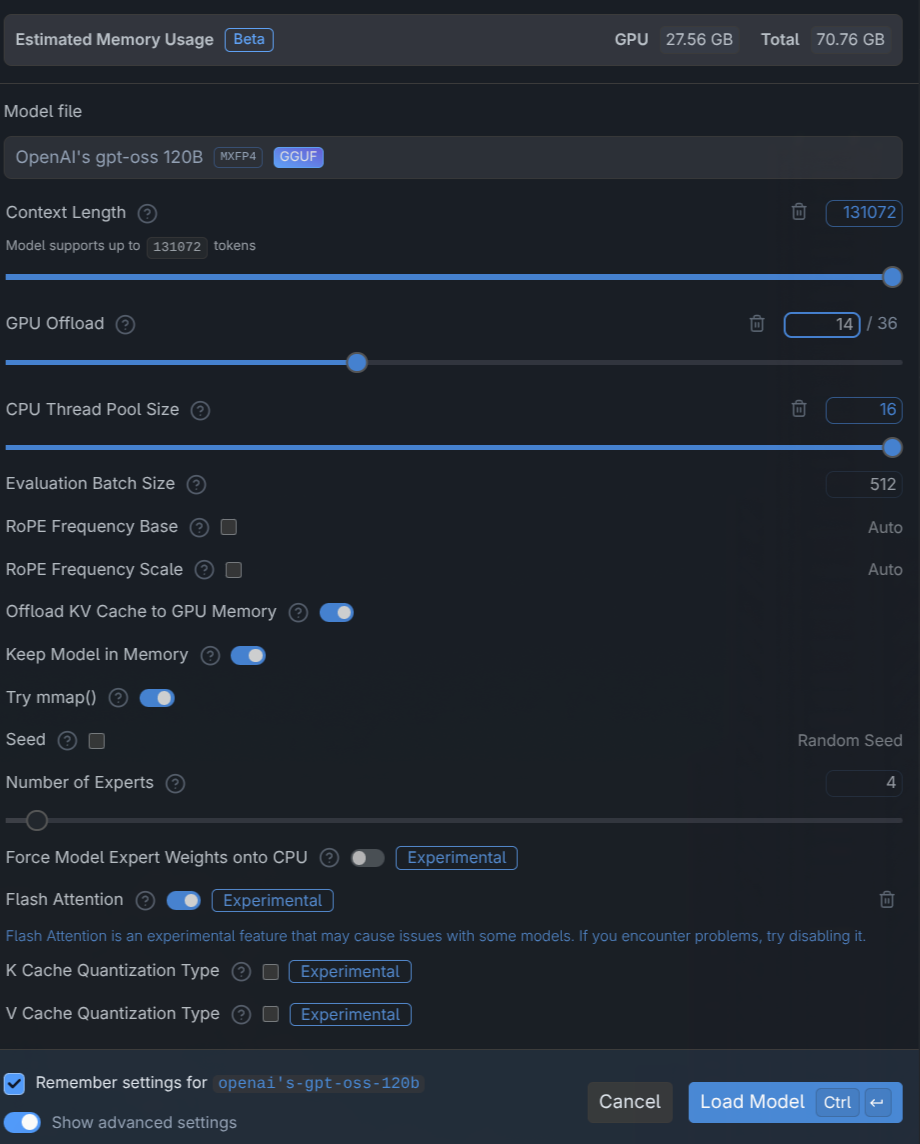
Task: Click the Cancel button
Action: pos(629,1102)
